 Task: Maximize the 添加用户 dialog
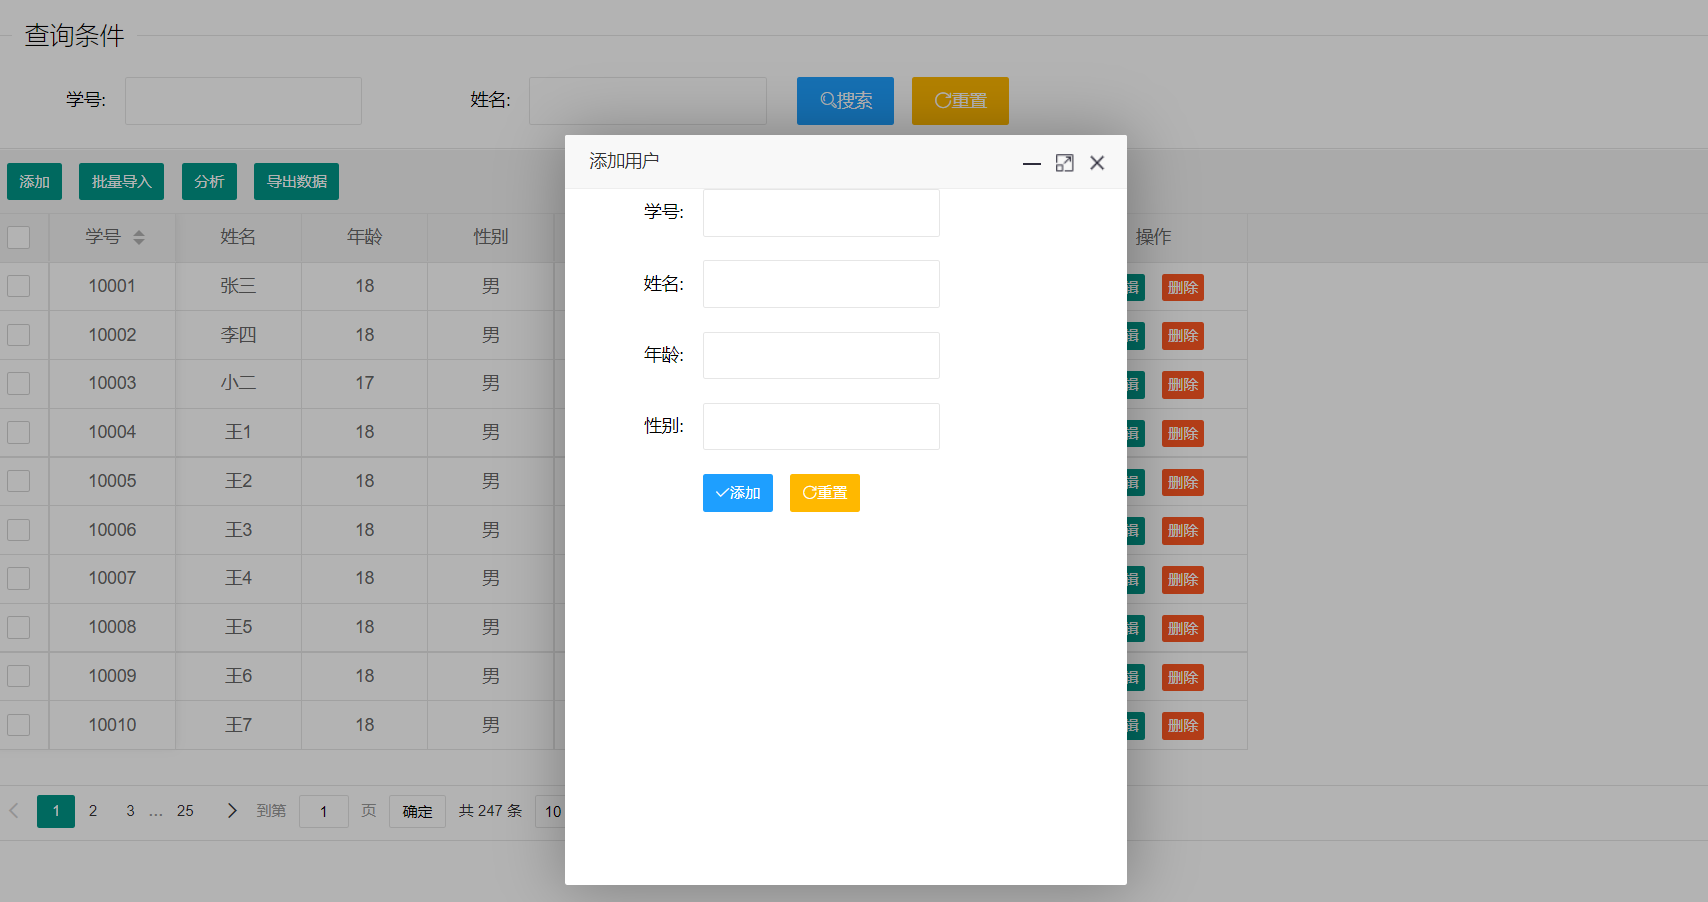coord(1064,162)
